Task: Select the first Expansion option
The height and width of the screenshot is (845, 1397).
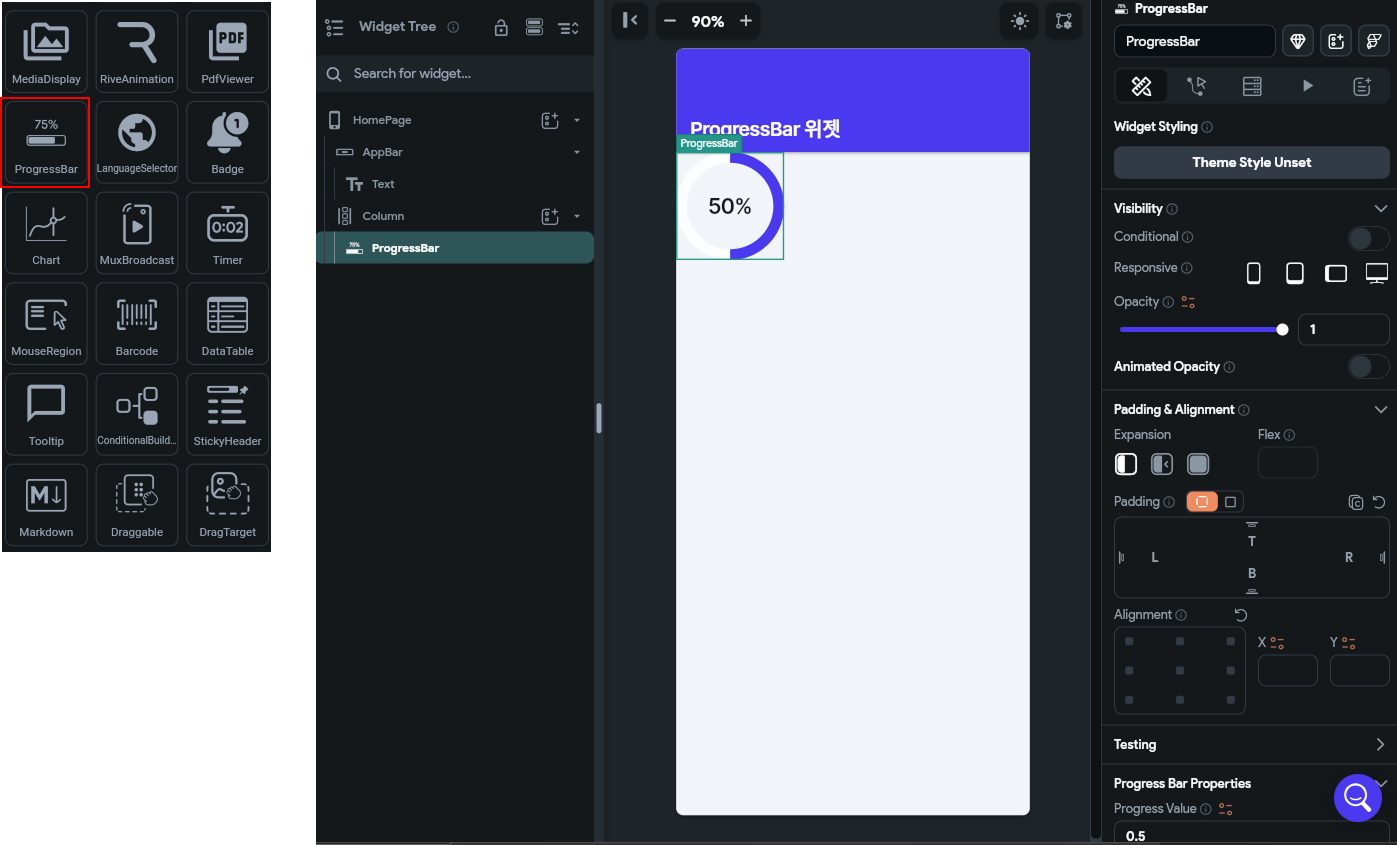Action: [x=1126, y=464]
